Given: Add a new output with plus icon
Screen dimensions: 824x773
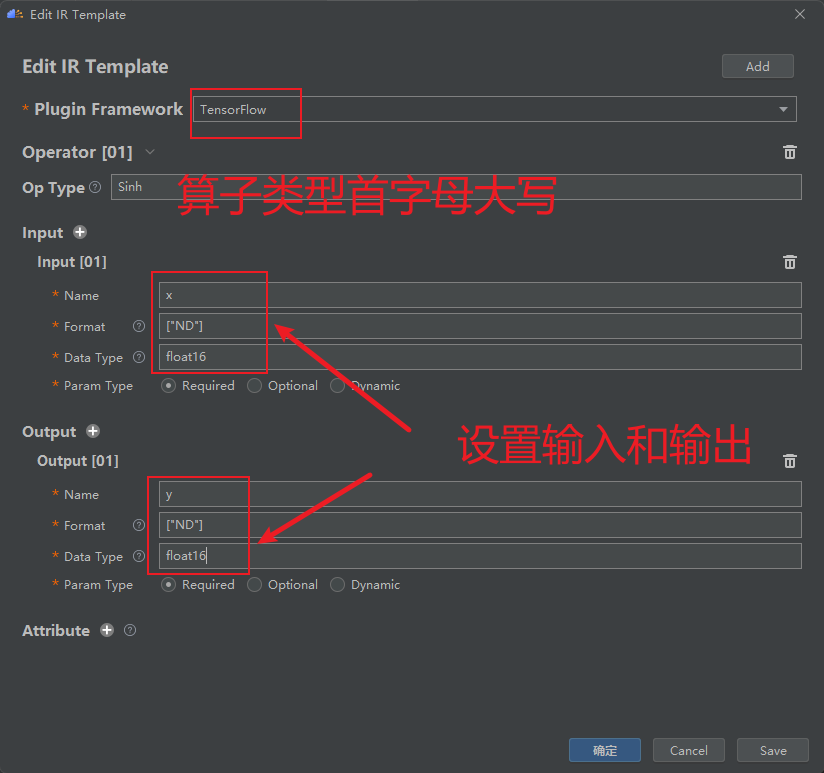Looking at the screenshot, I should 93,431.
